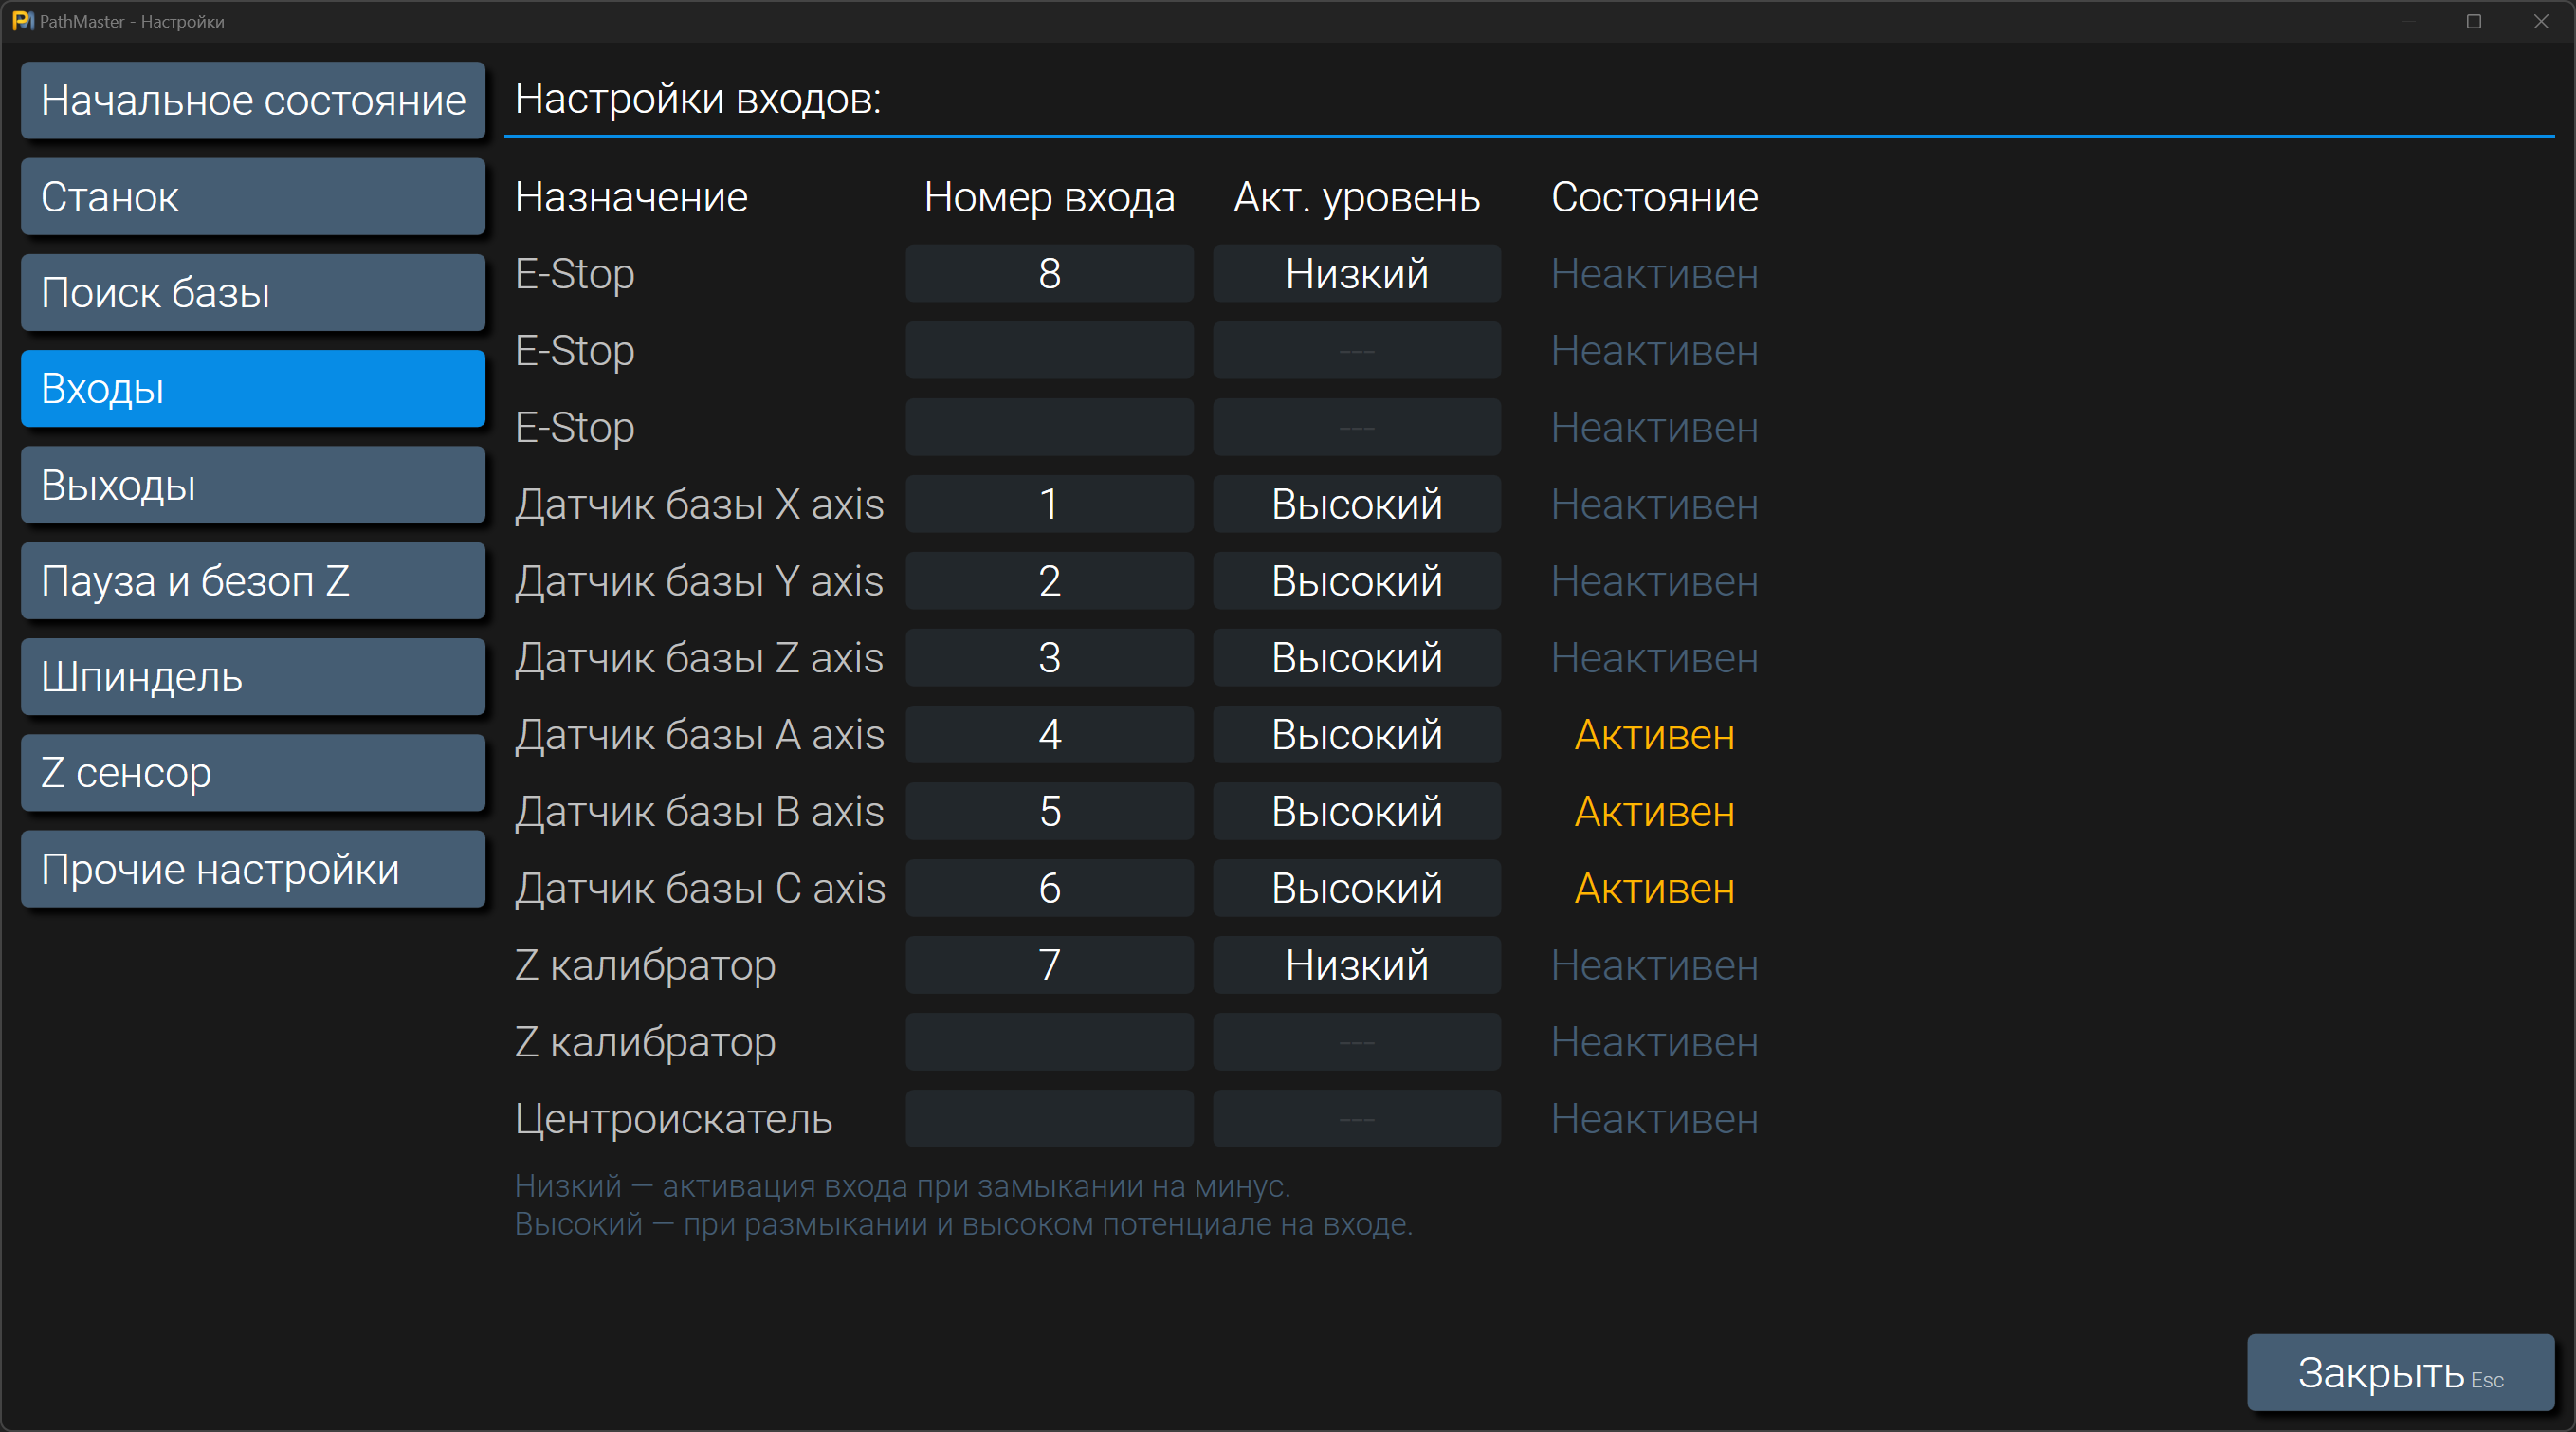2576x1432 pixels.
Task: Go to the Выходы settings section
Action: tap(253, 485)
